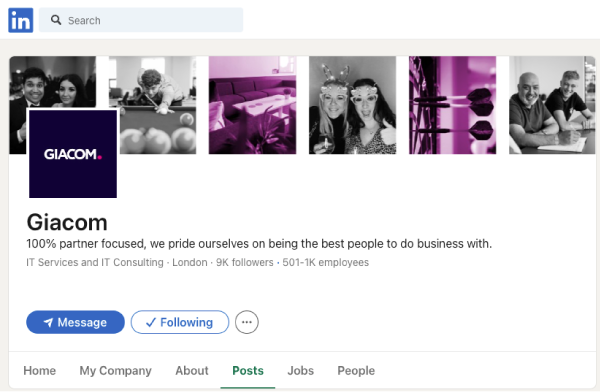This screenshot has height=392, width=600.
Task: Open the three-dot more options button
Action: pyautogui.click(x=247, y=322)
